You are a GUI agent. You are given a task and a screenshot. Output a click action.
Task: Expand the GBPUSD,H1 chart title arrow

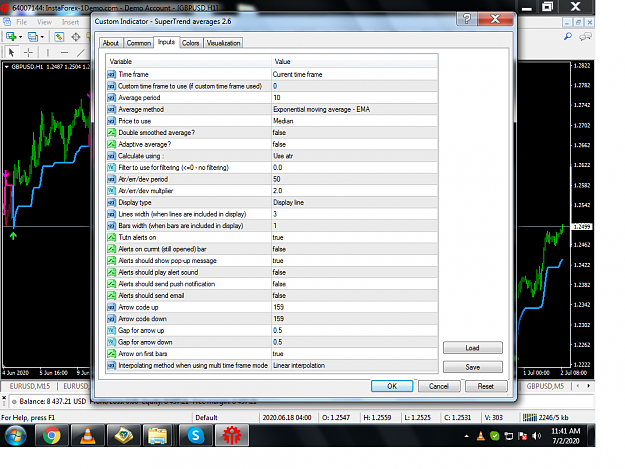click(x=7, y=67)
